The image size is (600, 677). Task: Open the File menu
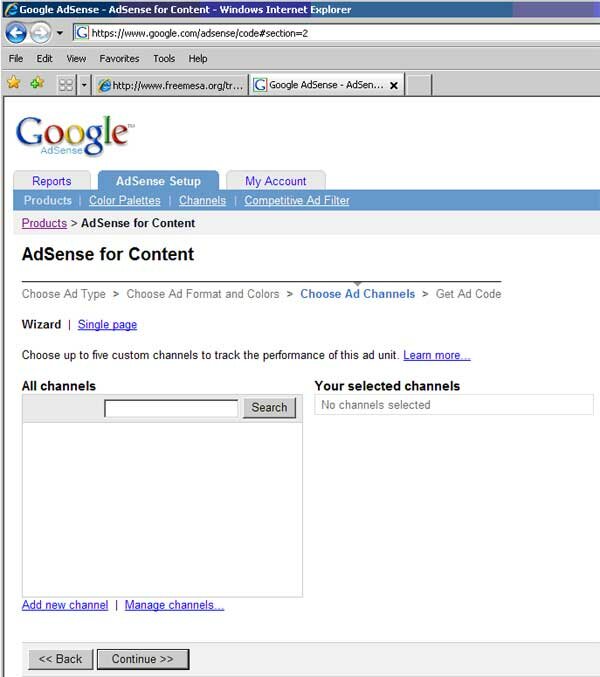16,58
